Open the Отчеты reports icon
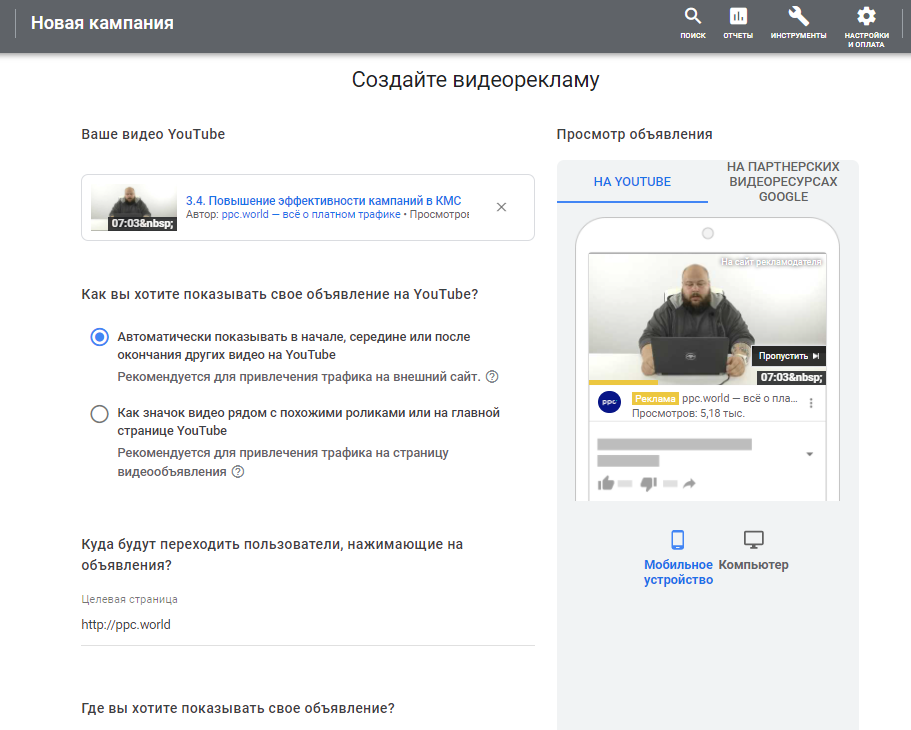 point(737,17)
